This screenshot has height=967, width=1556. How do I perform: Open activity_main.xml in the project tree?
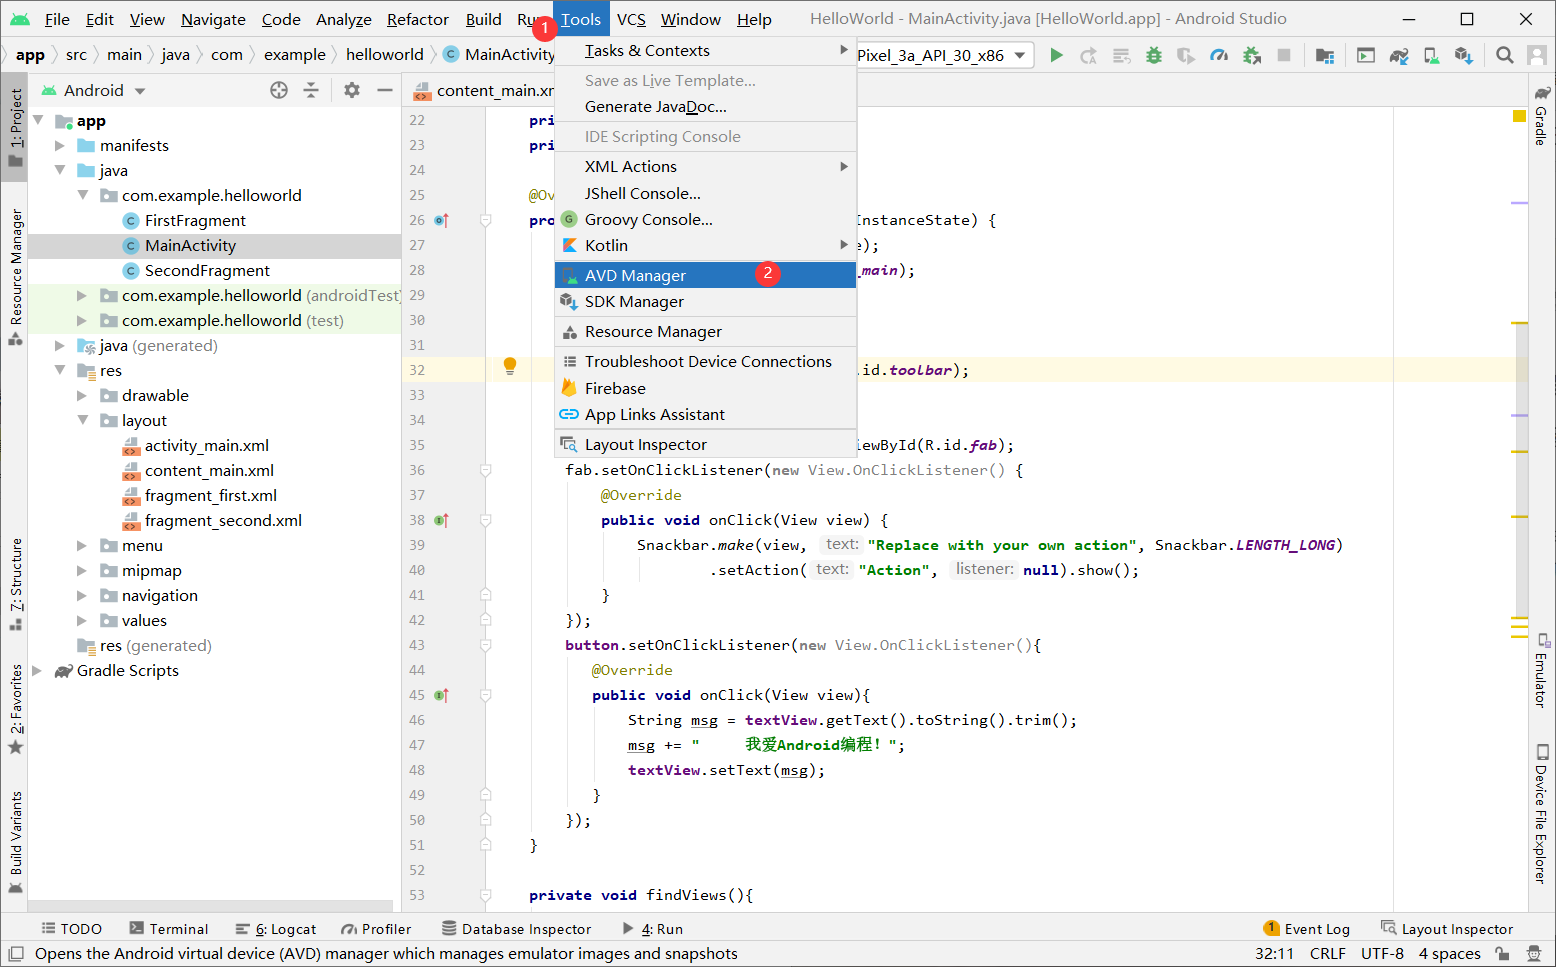coord(206,445)
